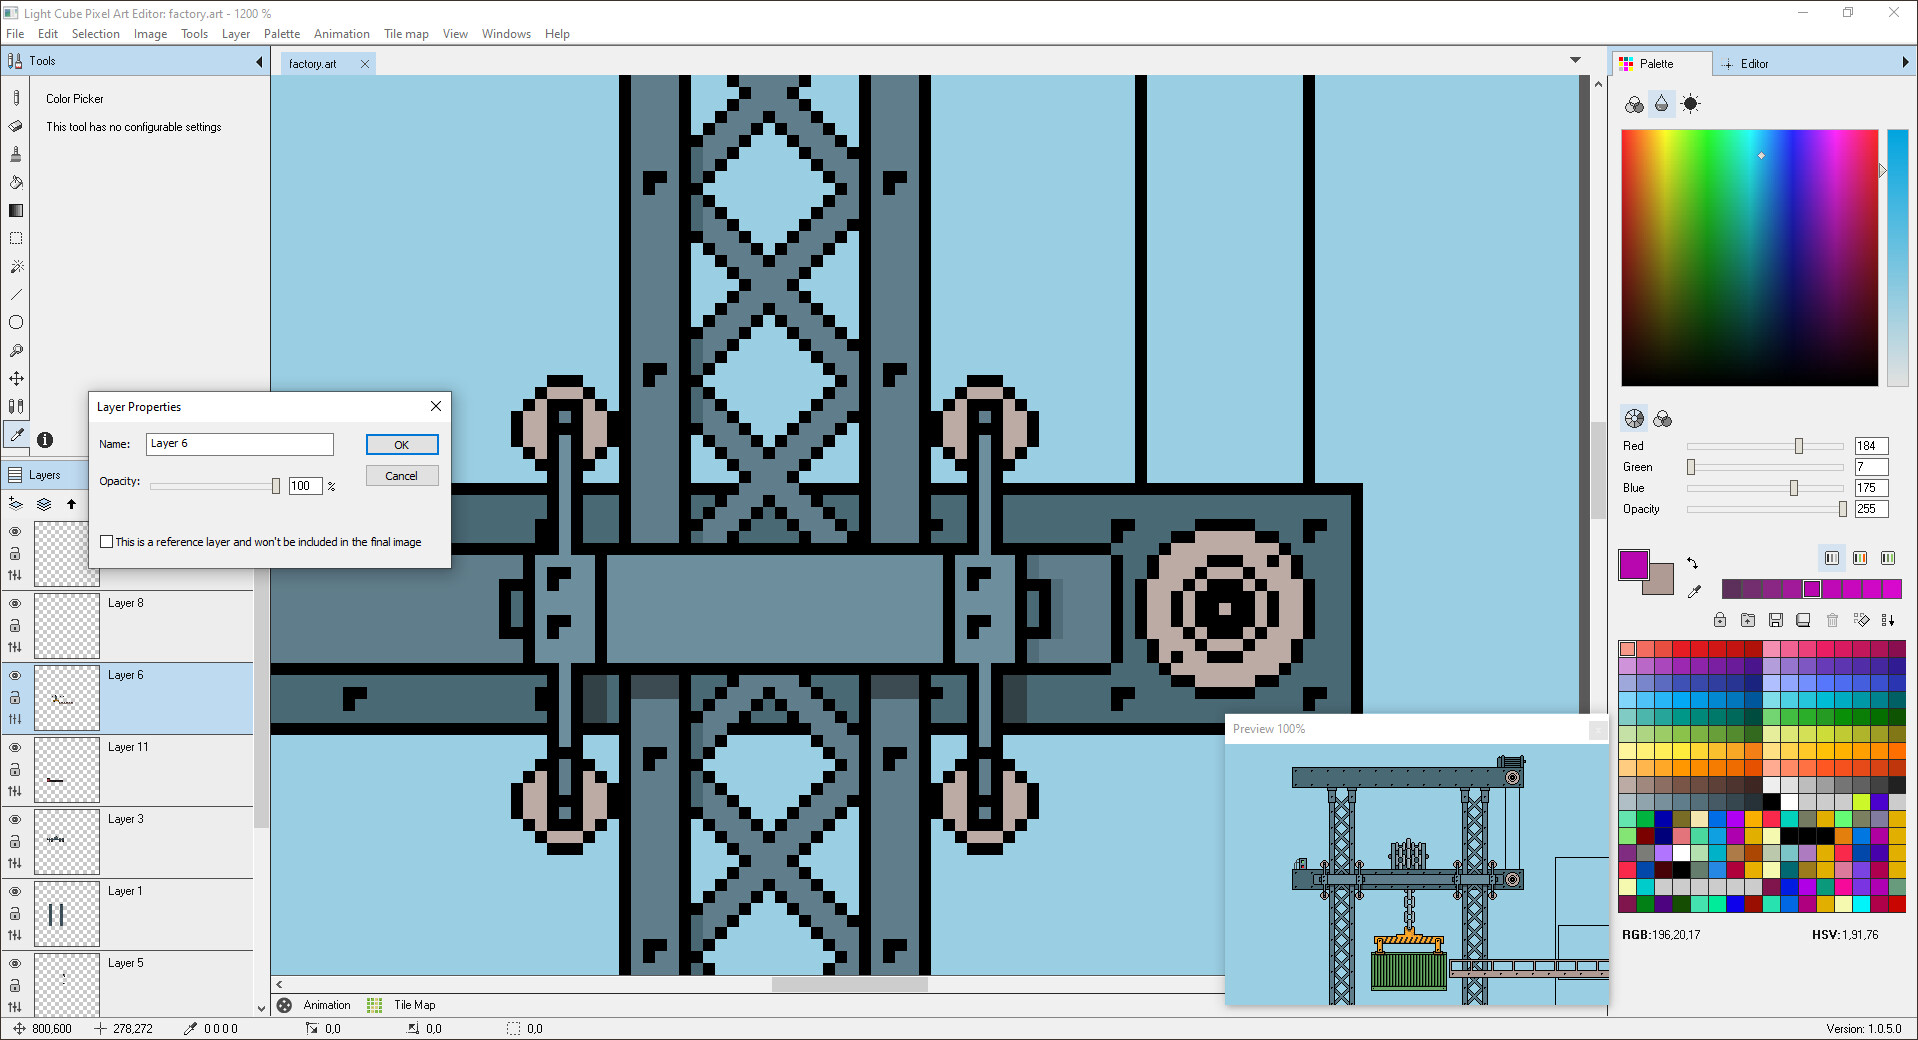Save the current palette with the disk icon
Screen dimensions: 1918x1040
coord(1776,620)
